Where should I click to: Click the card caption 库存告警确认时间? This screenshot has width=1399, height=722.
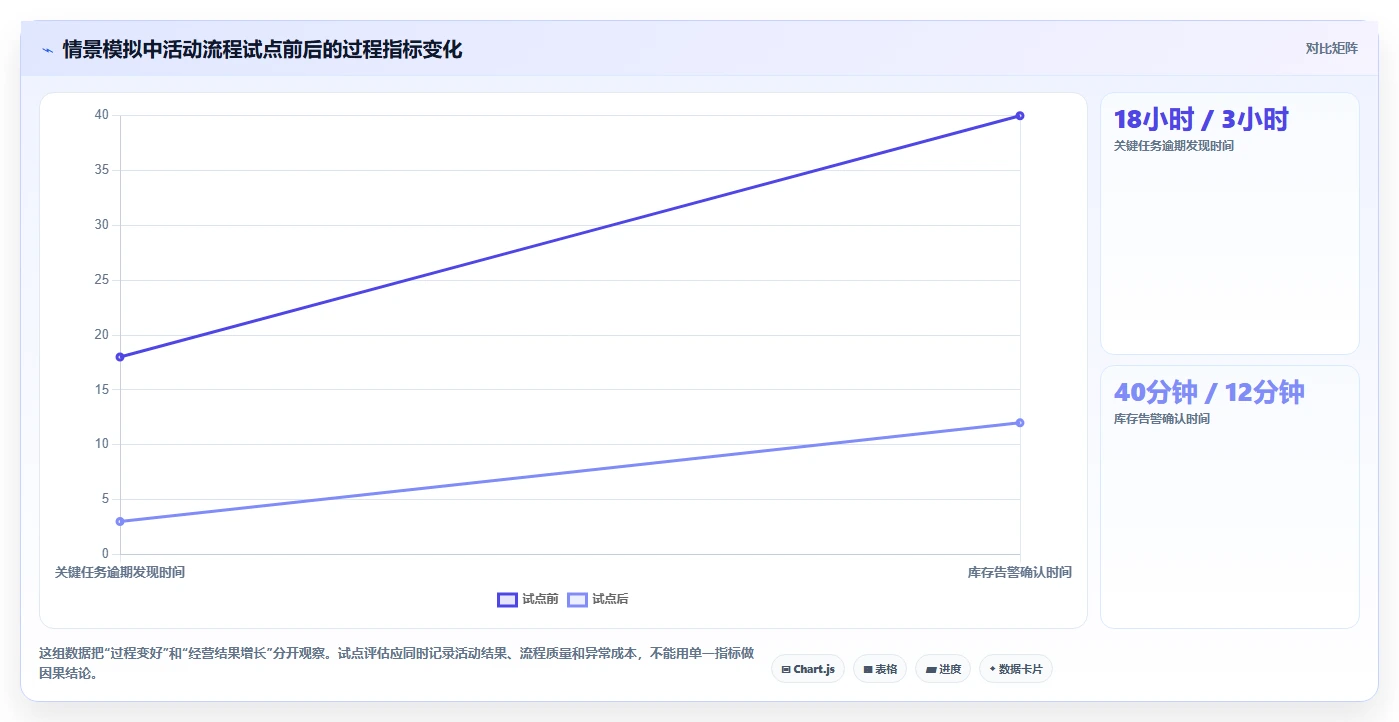pos(1162,419)
